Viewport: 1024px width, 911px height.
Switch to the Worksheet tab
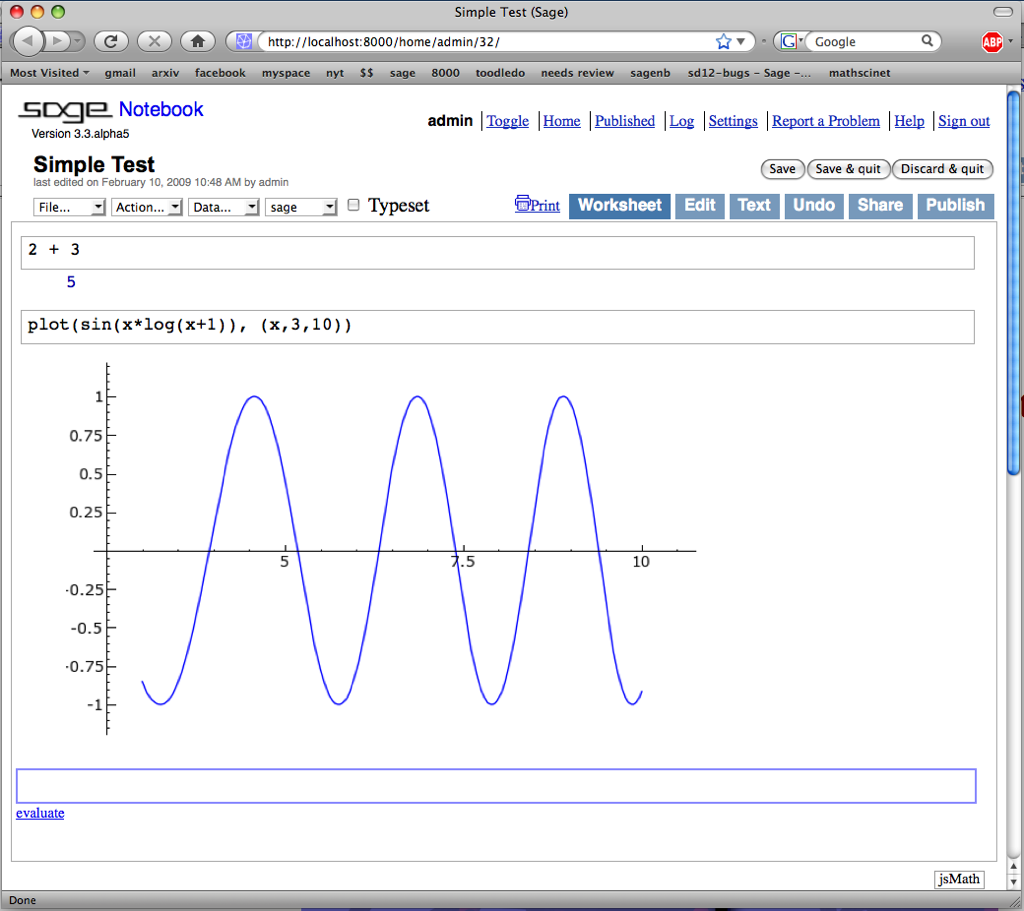click(620, 206)
